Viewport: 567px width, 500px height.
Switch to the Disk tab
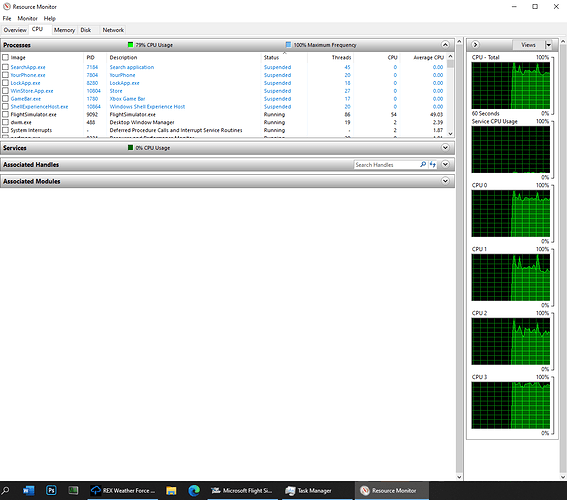pos(86,30)
